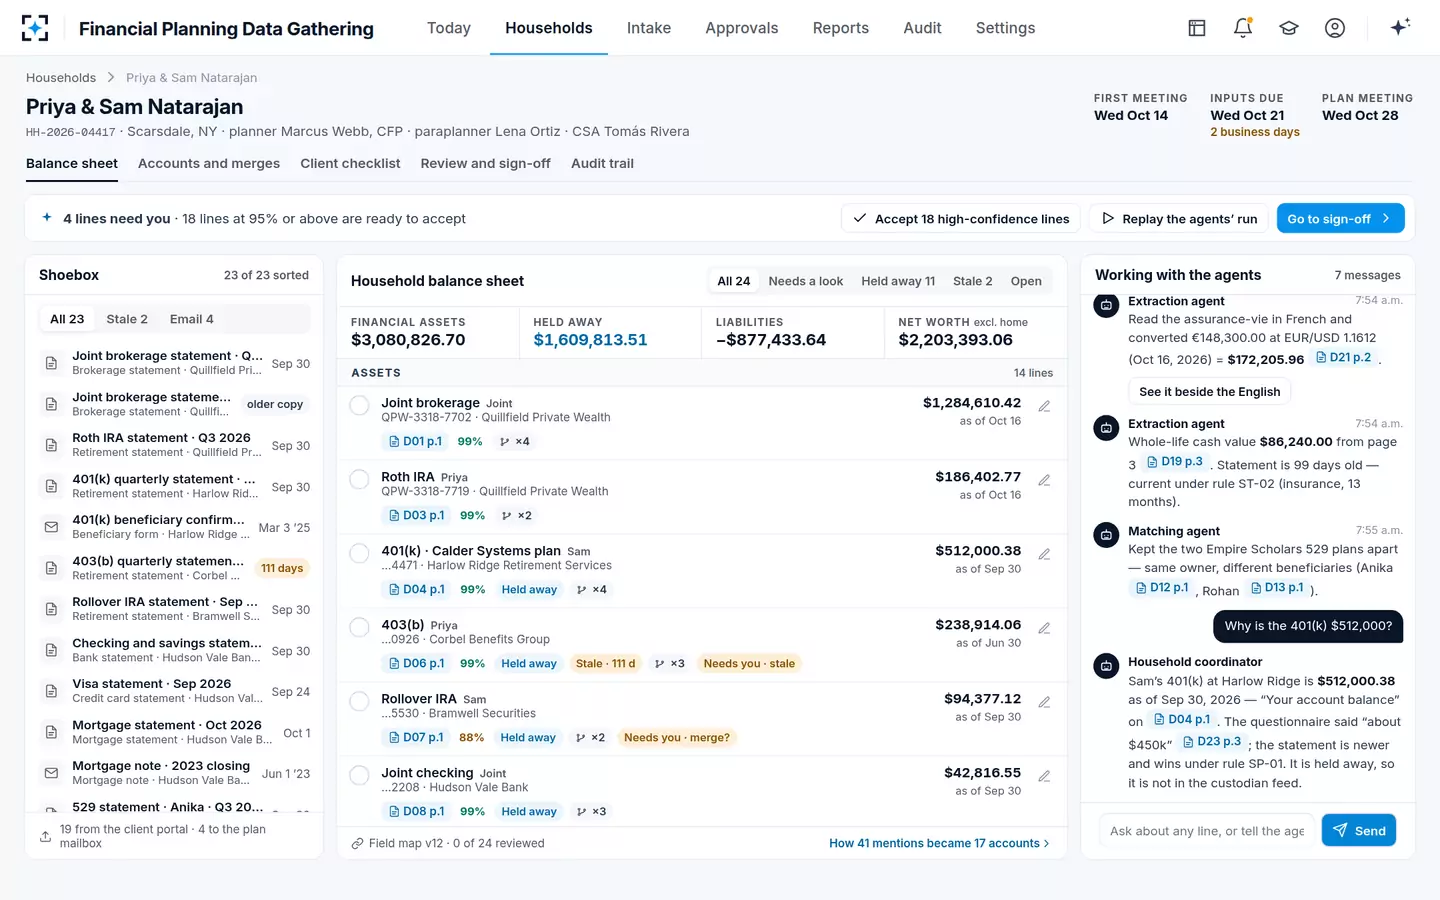Check the Joint checking line circle
Viewport: 1440px width, 900px height.
pyautogui.click(x=359, y=775)
